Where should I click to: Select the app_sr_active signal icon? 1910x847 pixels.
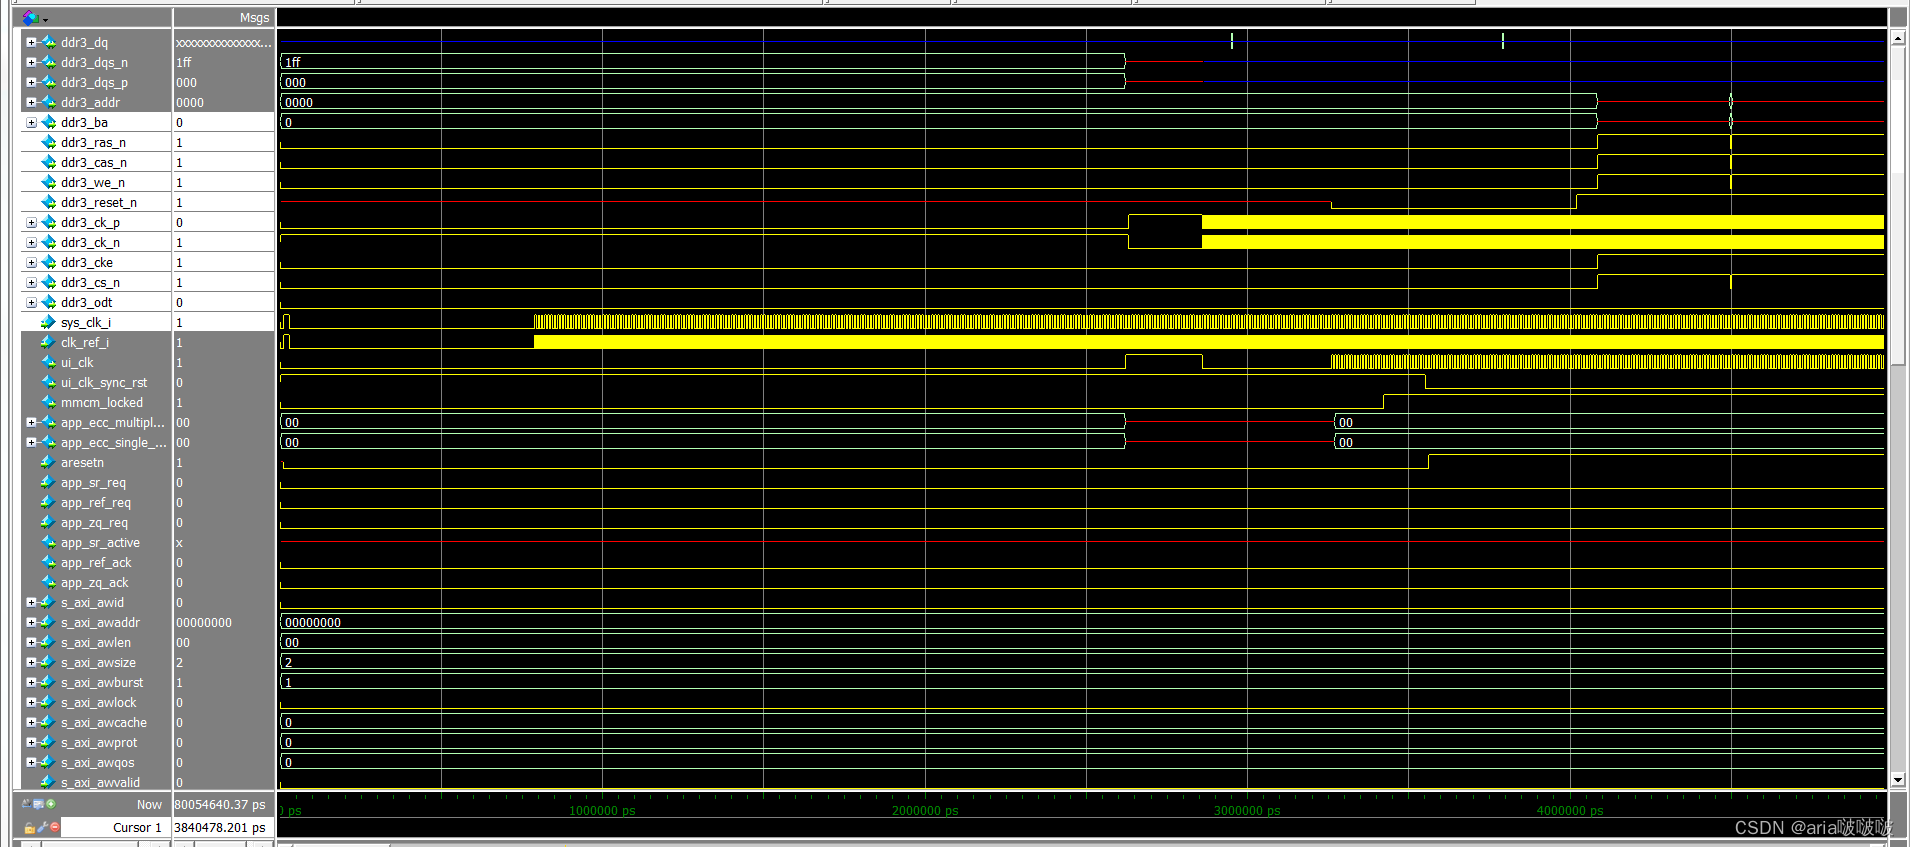point(49,542)
